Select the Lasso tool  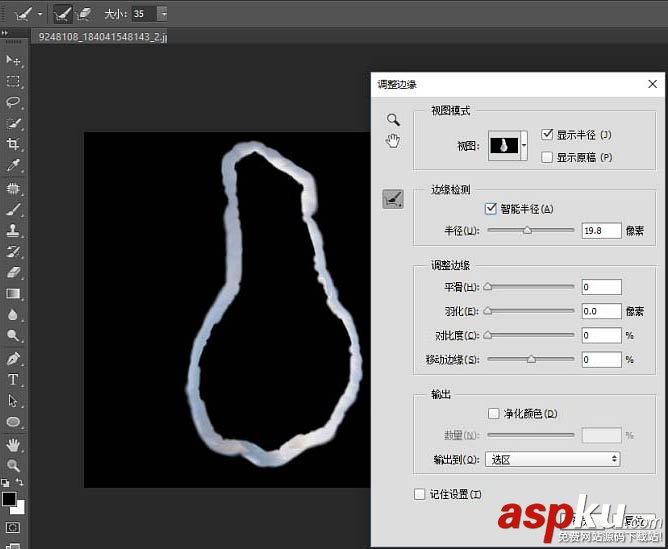tap(13, 102)
